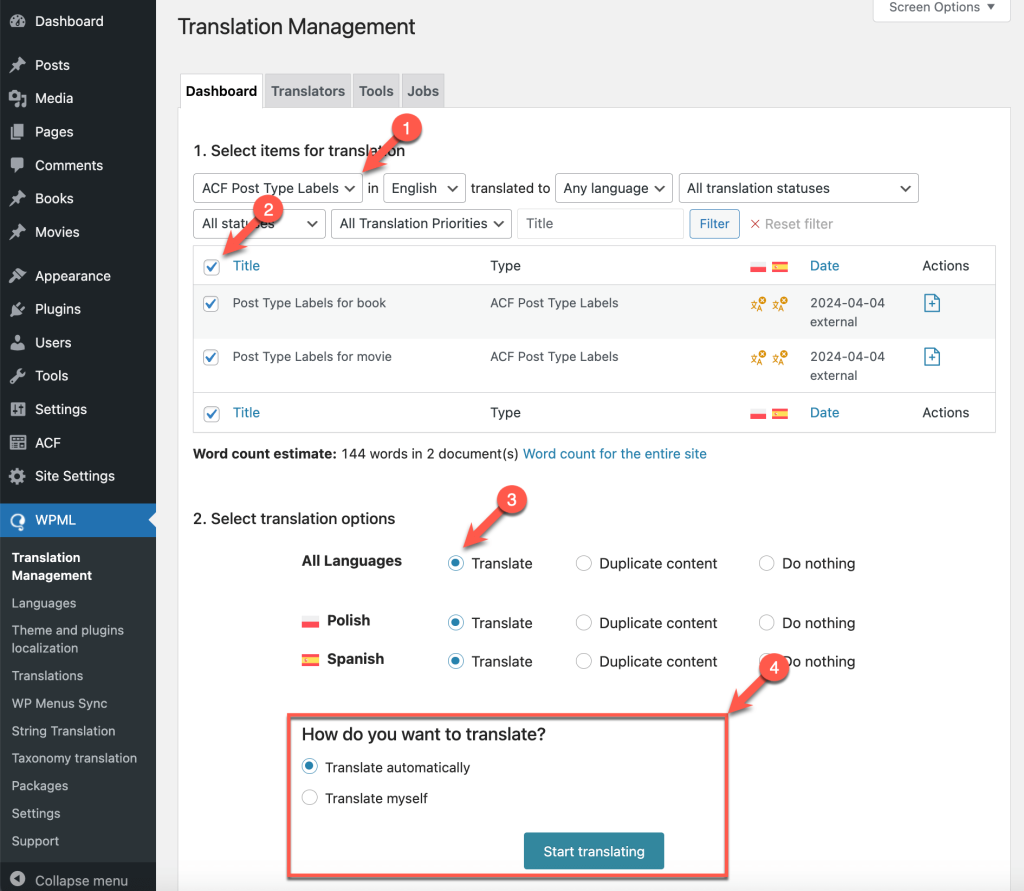Switch to the Jobs tab
The image size is (1024, 891).
[423, 91]
